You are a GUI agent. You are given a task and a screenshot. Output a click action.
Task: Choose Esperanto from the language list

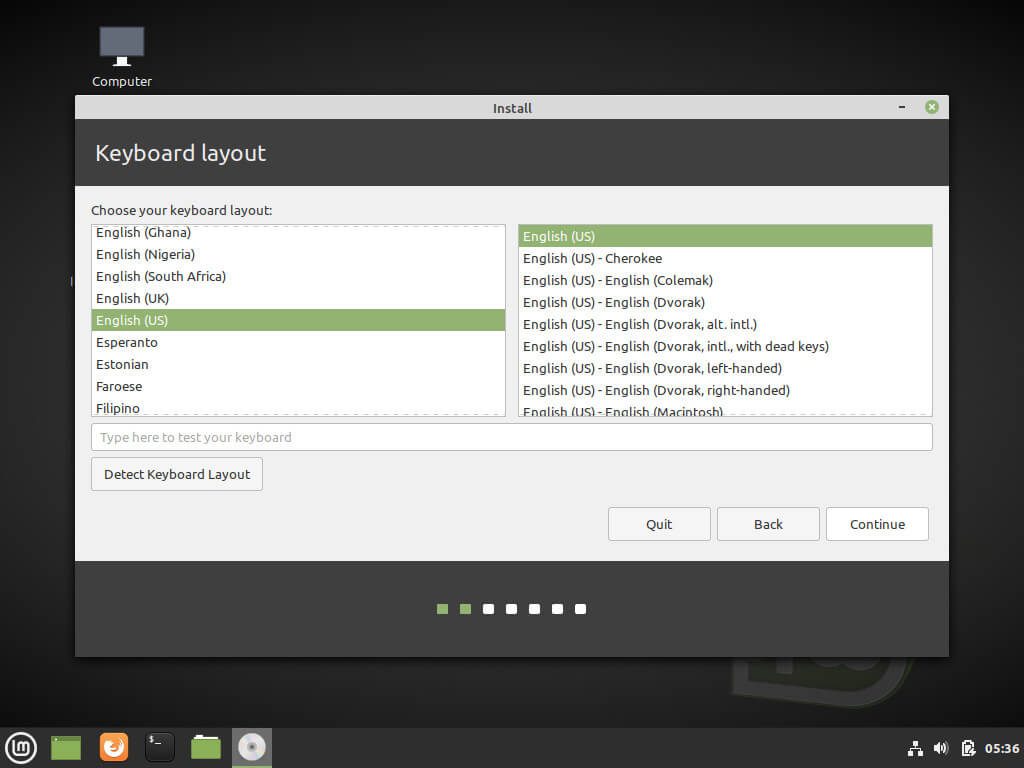(298, 342)
